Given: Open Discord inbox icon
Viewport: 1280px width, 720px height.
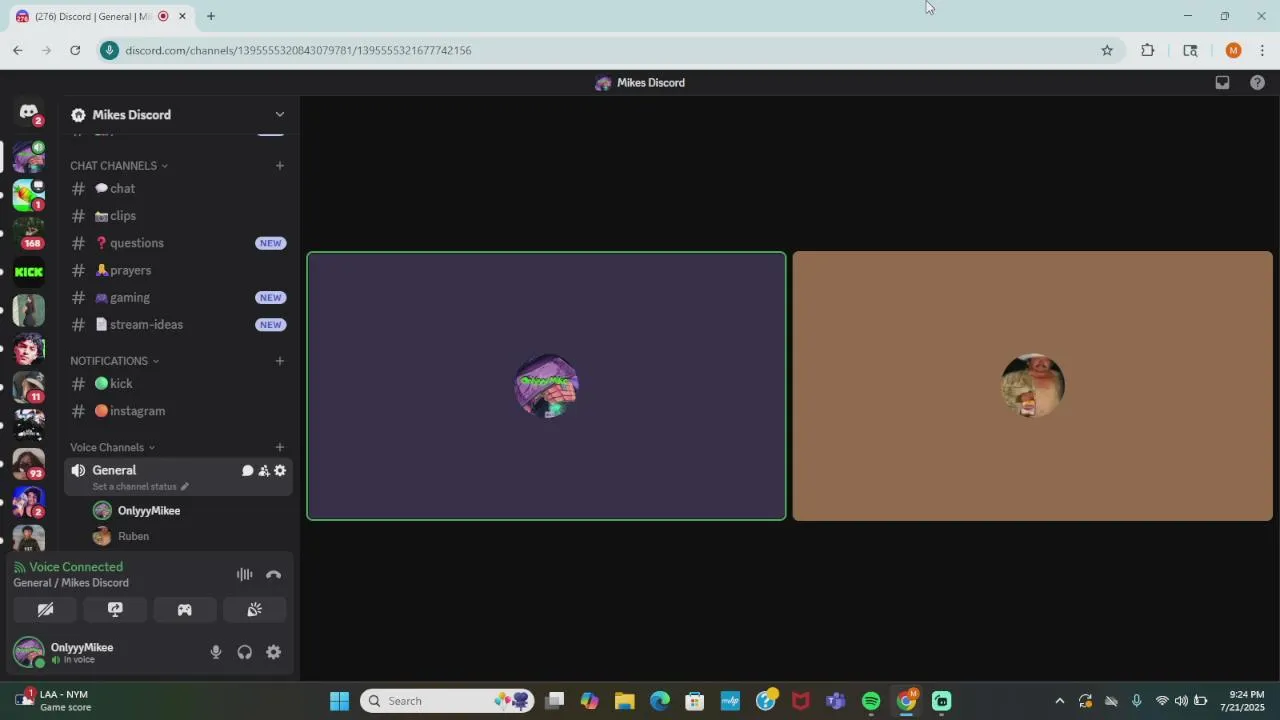Looking at the screenshot, I should point(1222,83).
